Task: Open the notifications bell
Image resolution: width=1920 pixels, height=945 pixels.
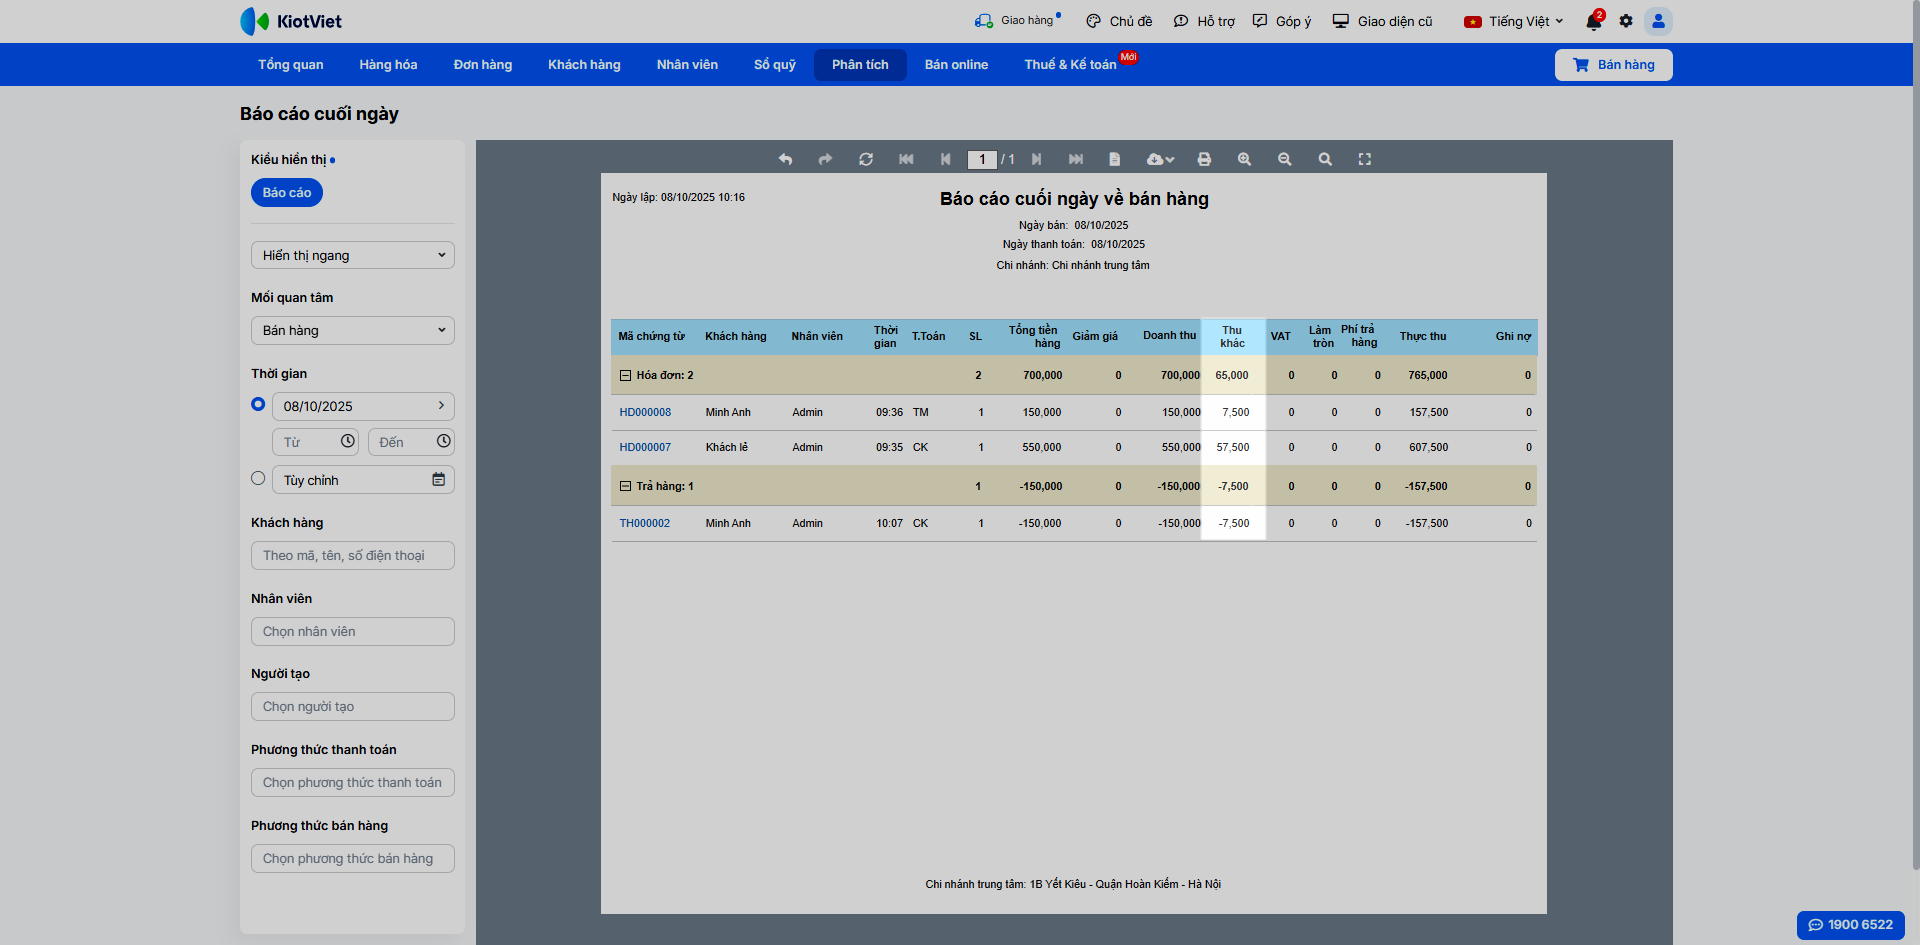Action: coord(1593,21)
